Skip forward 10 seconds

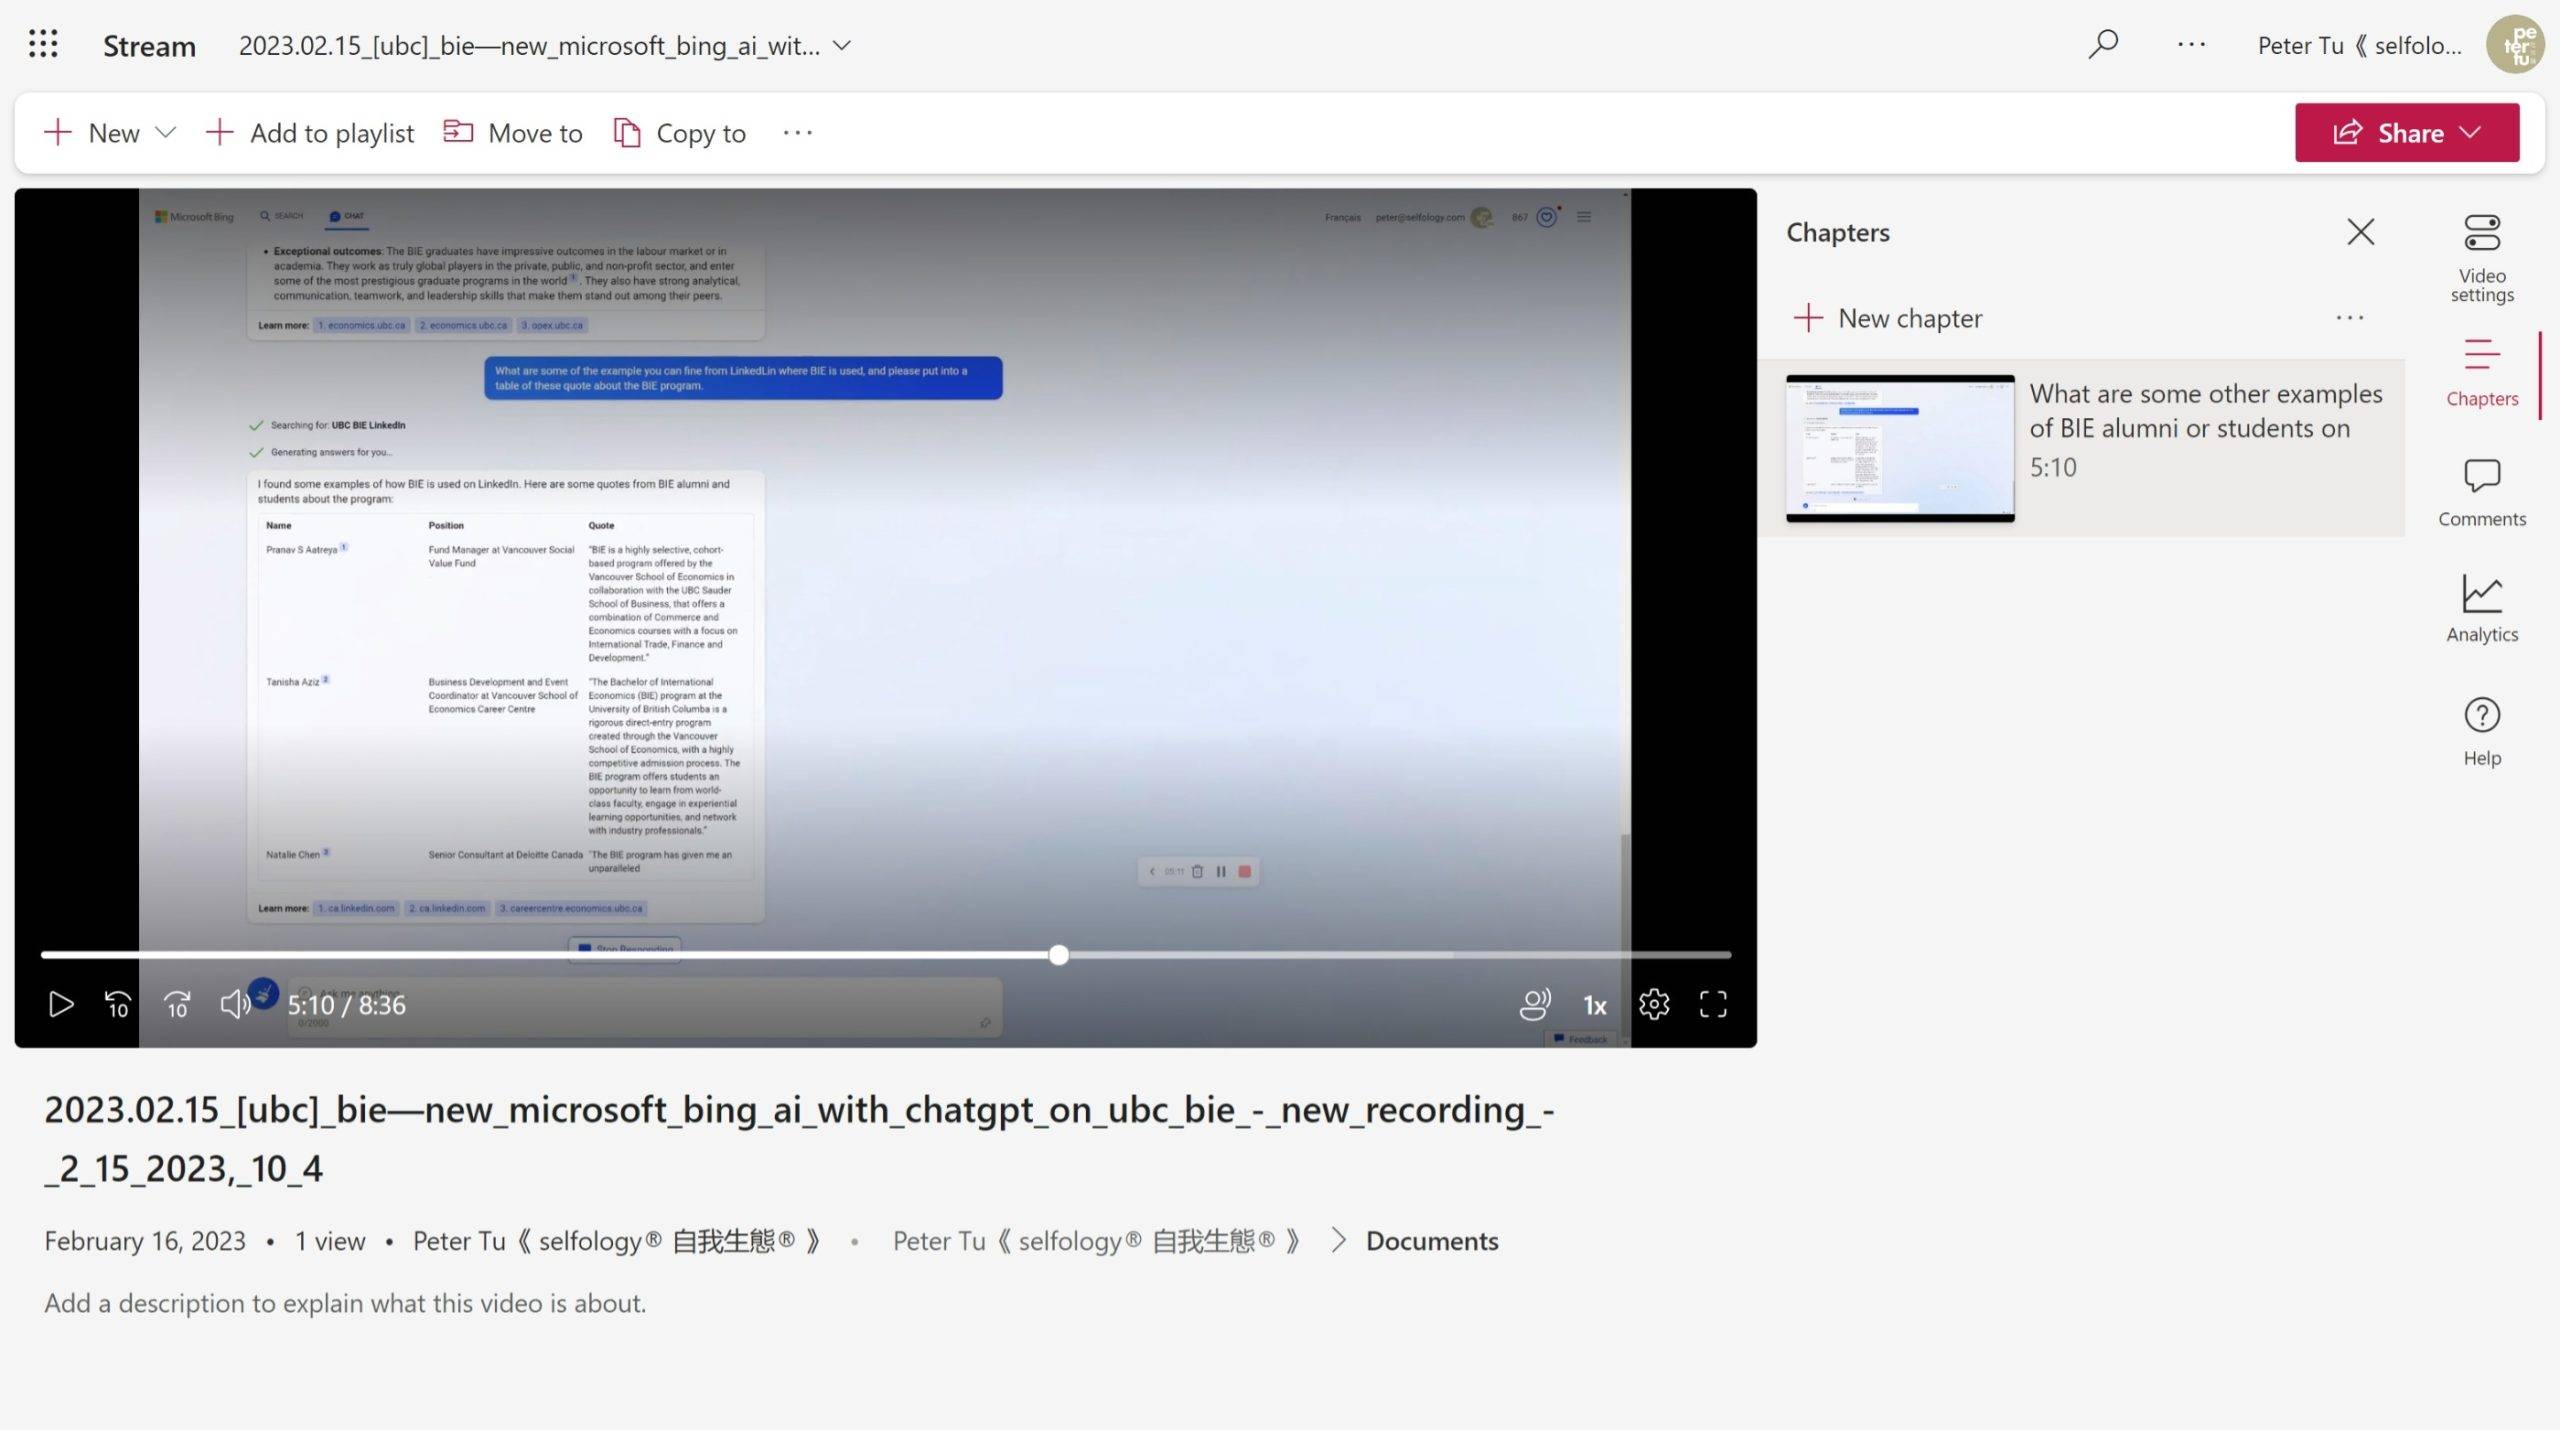click(x=177, y=1004)
